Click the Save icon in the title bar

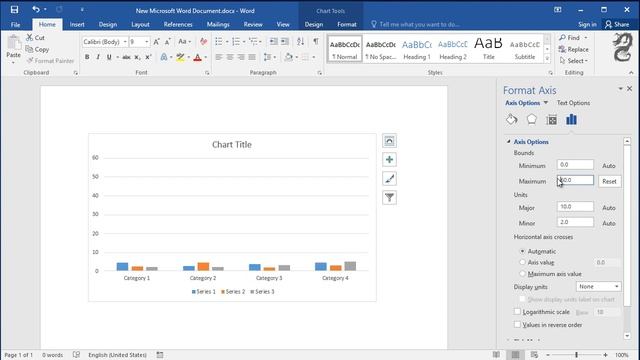coord(14,9)
